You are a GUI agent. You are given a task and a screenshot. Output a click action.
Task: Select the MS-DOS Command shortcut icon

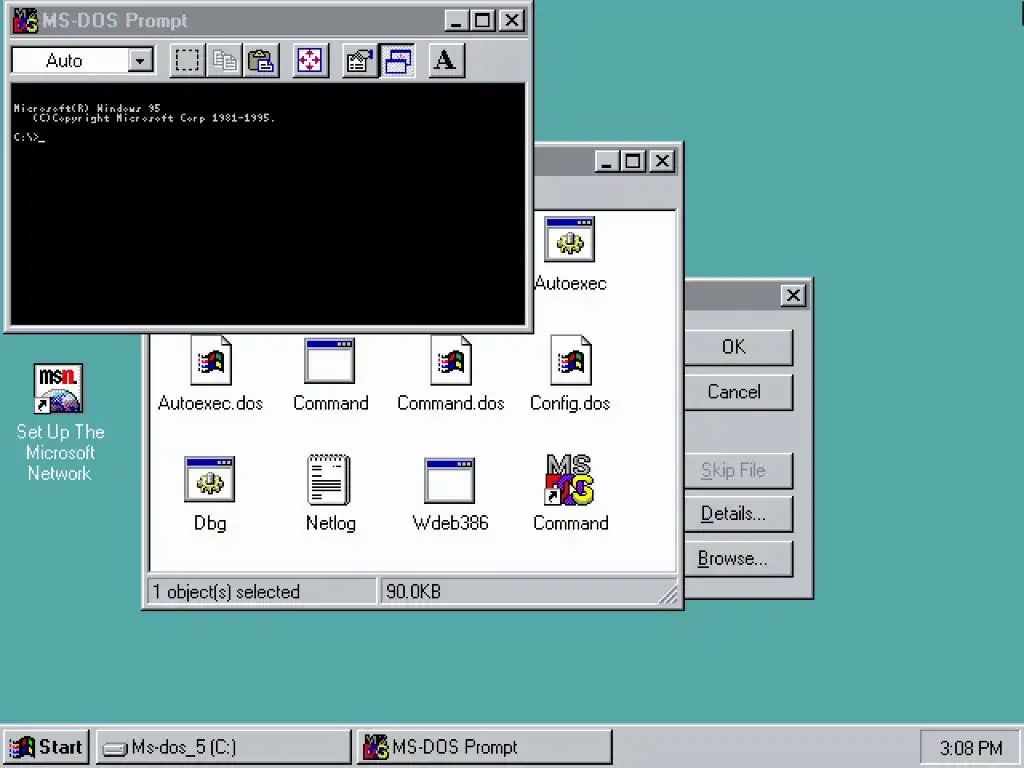click(x=569, y=480)
